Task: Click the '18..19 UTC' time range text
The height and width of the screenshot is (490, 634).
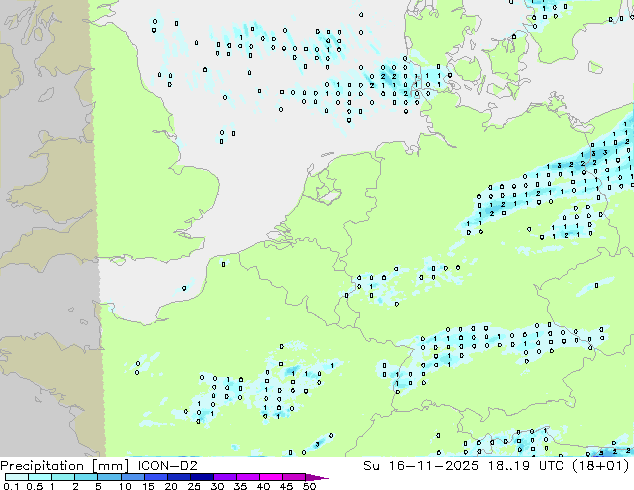Action: 526,465
